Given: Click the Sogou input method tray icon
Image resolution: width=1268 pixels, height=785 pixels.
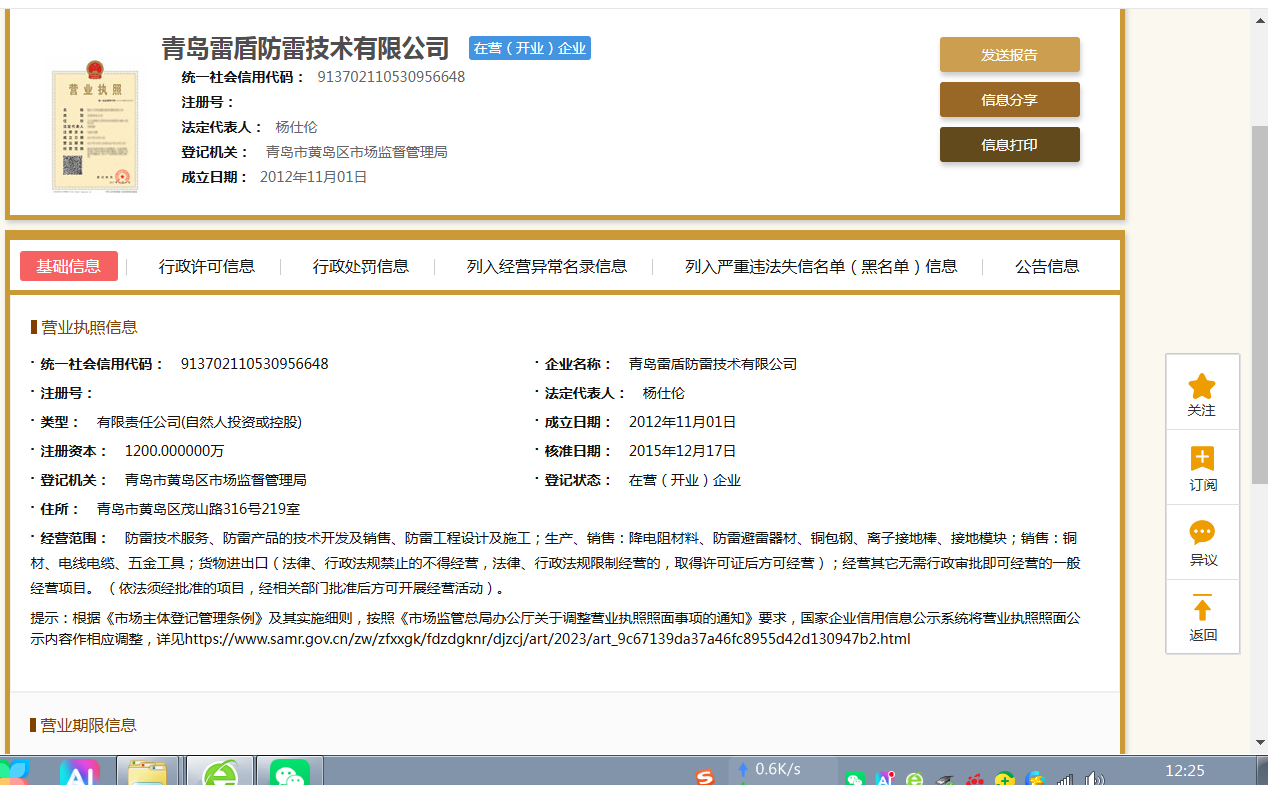Looking at the screenshot, I should click(x=705, y=777).
